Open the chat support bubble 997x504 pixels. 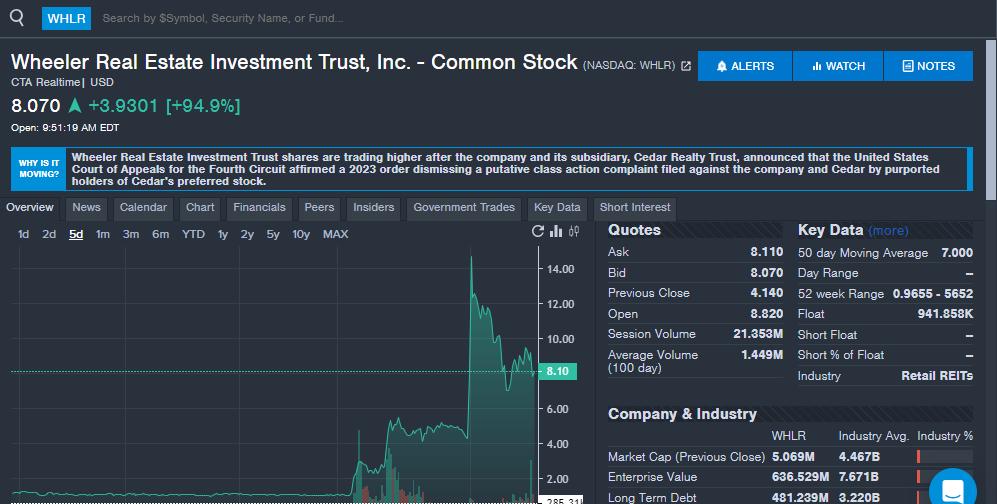(952, 489)
